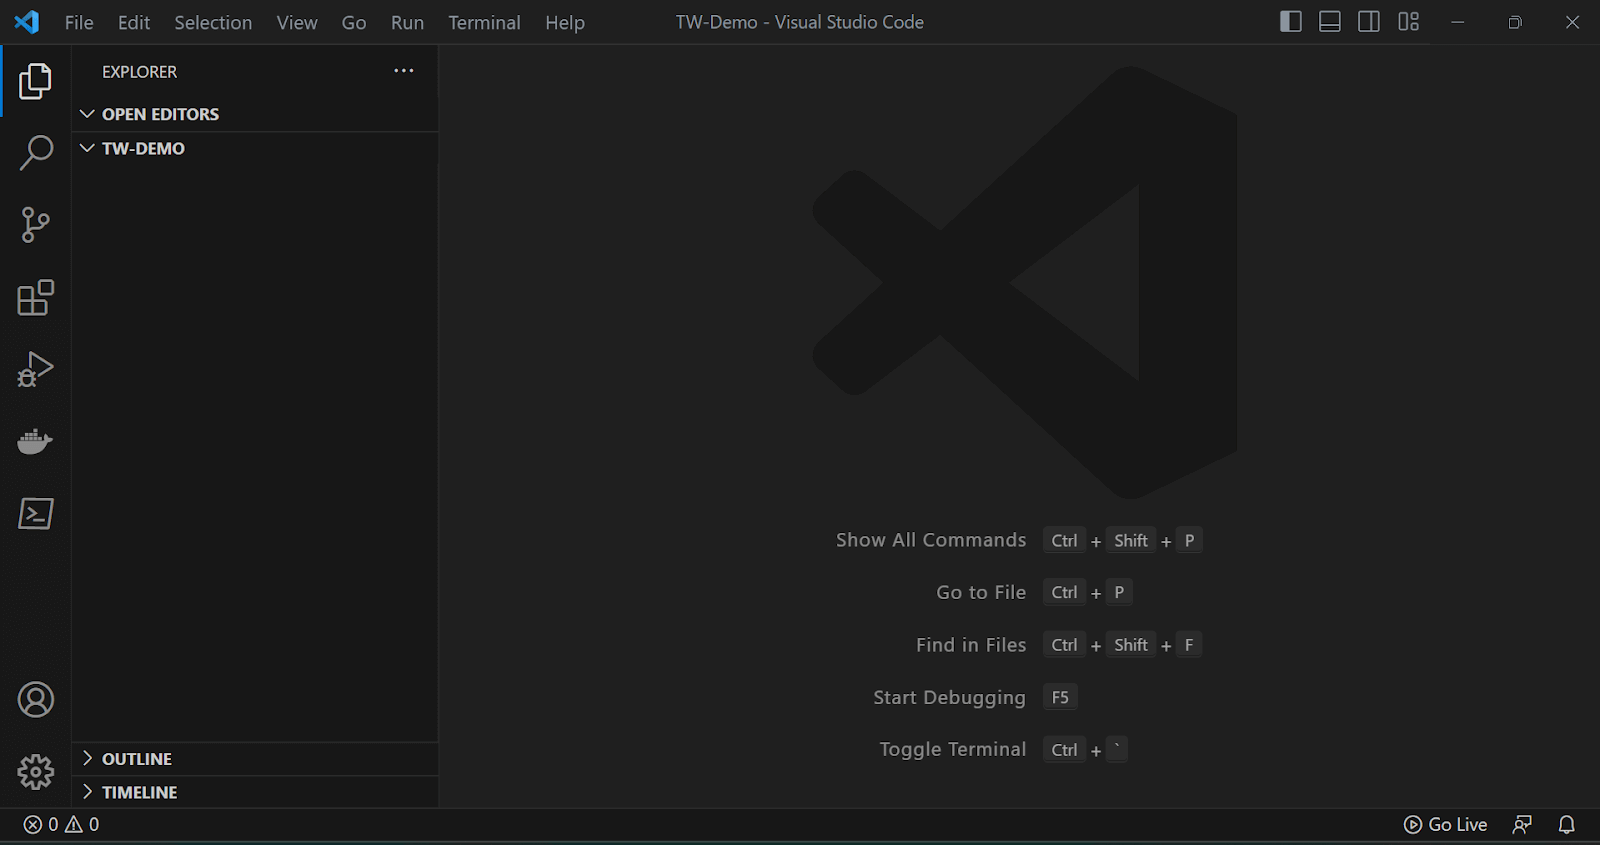Close the VS Code window
Screen dimensions: 1600x845
[1572, 22]
